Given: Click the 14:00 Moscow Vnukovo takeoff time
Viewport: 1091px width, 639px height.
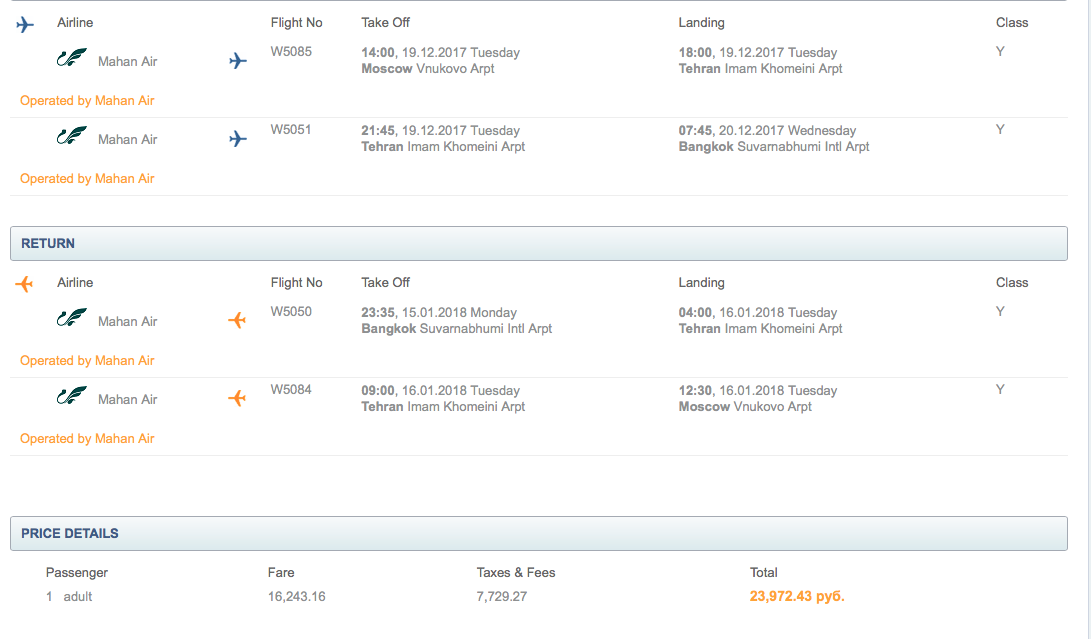Looking at the screenshot, I should point(379,53).
